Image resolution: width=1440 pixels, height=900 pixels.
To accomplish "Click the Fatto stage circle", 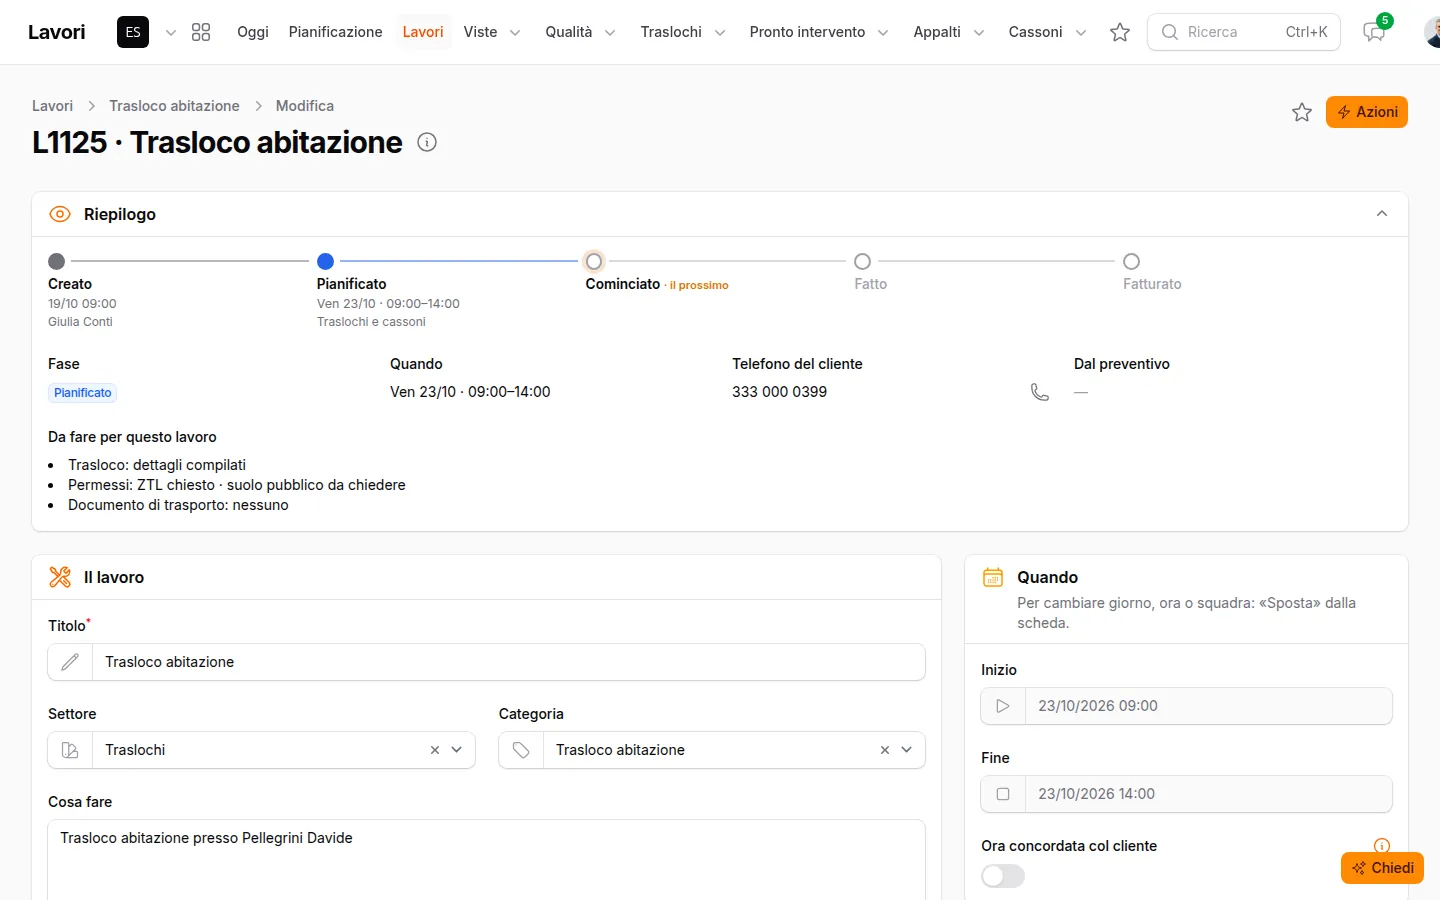I will point(863,261).
